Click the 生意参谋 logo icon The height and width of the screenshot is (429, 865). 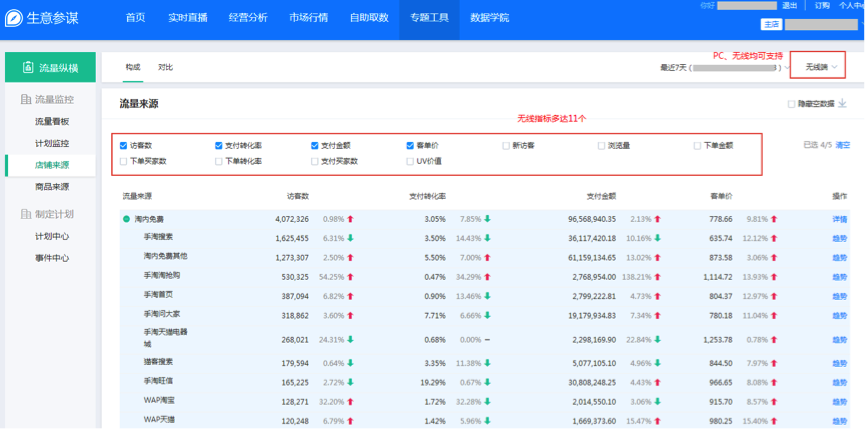coord(14,18)
